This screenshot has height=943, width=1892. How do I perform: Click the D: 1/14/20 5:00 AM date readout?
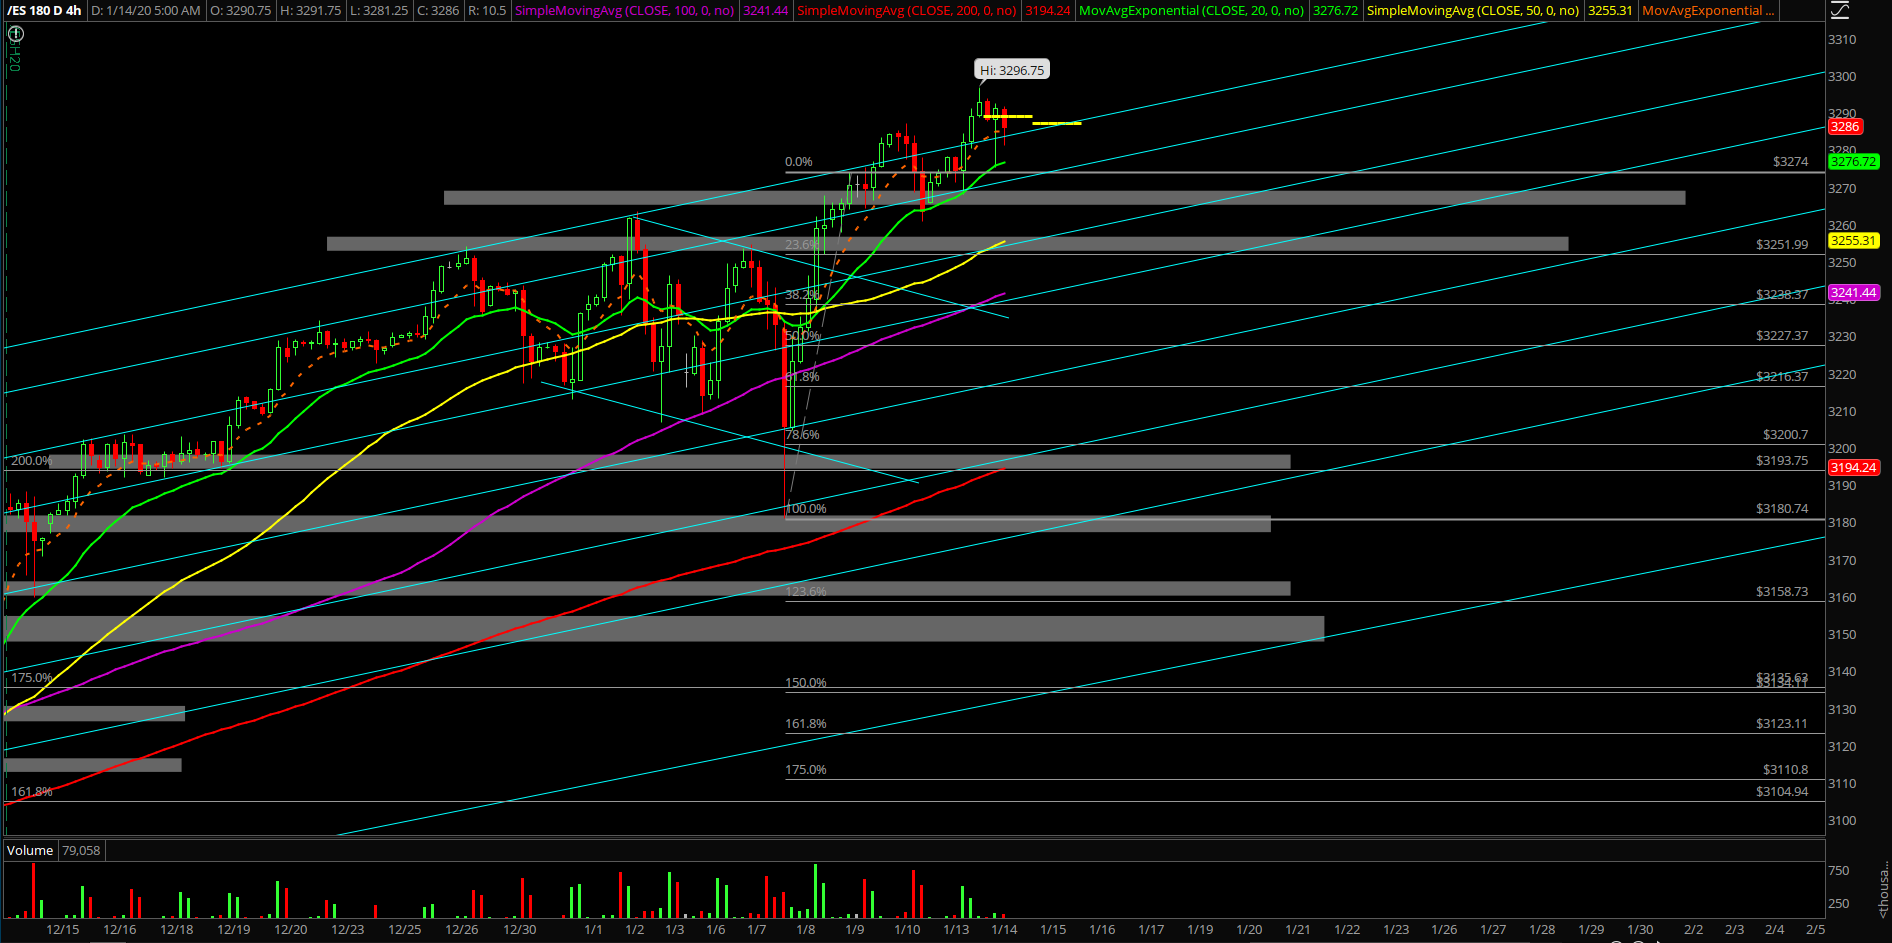coord(146,11)
